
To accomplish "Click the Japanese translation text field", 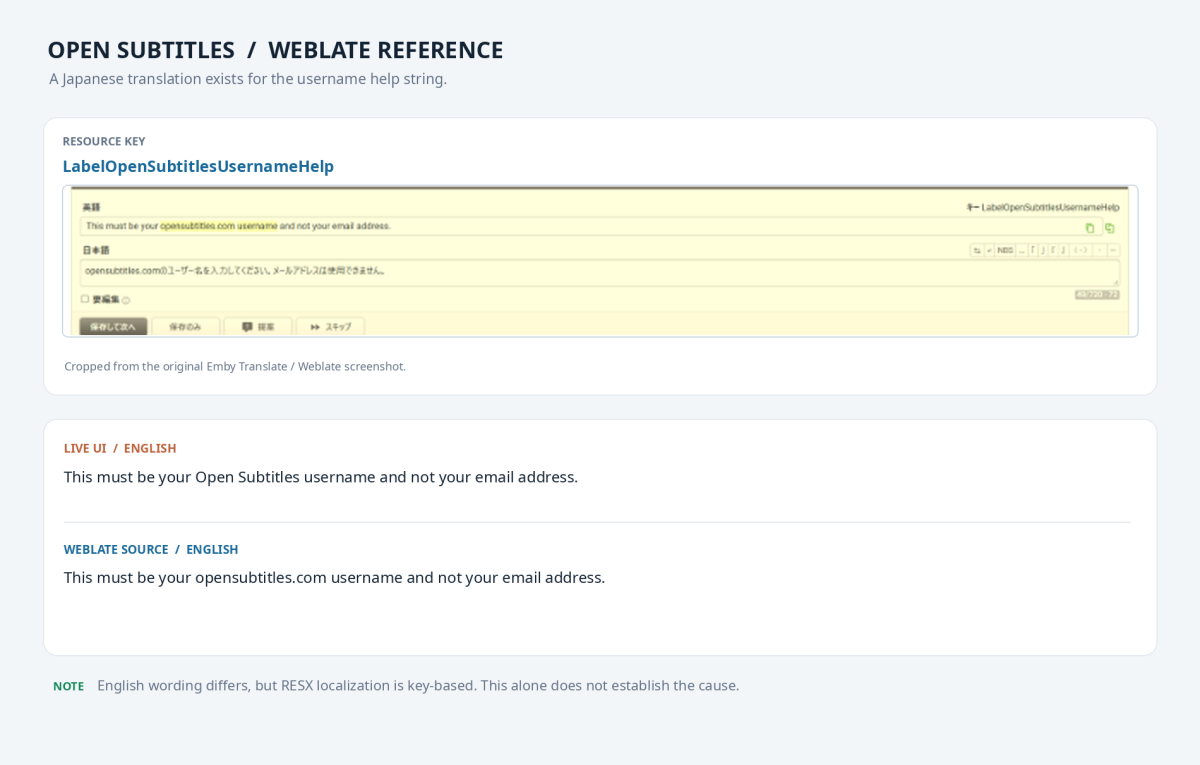I will click(x=600, y=272).
